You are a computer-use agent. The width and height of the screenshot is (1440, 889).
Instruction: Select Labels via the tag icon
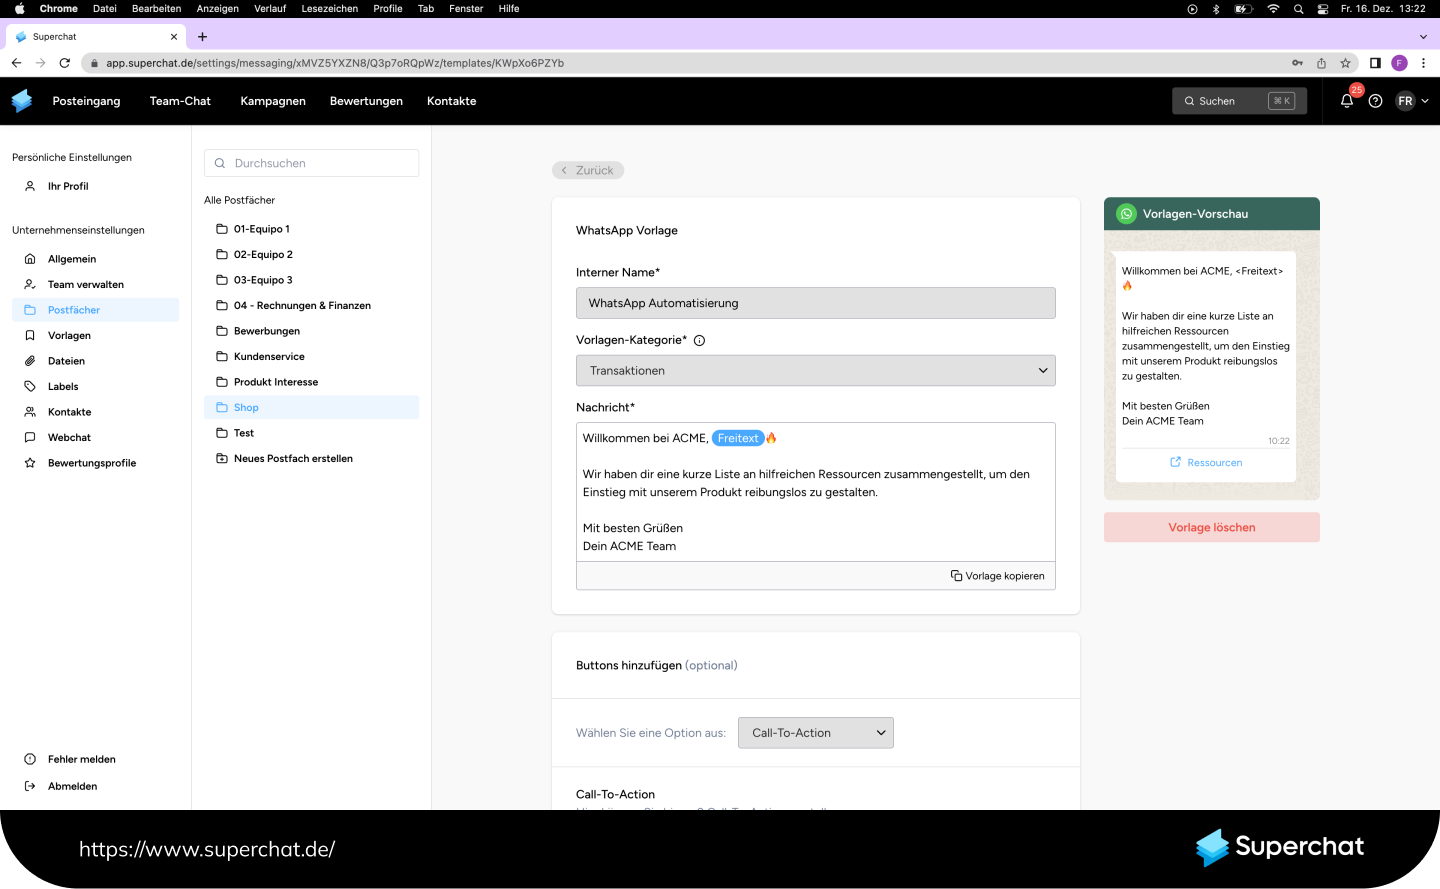click(30, 386)
